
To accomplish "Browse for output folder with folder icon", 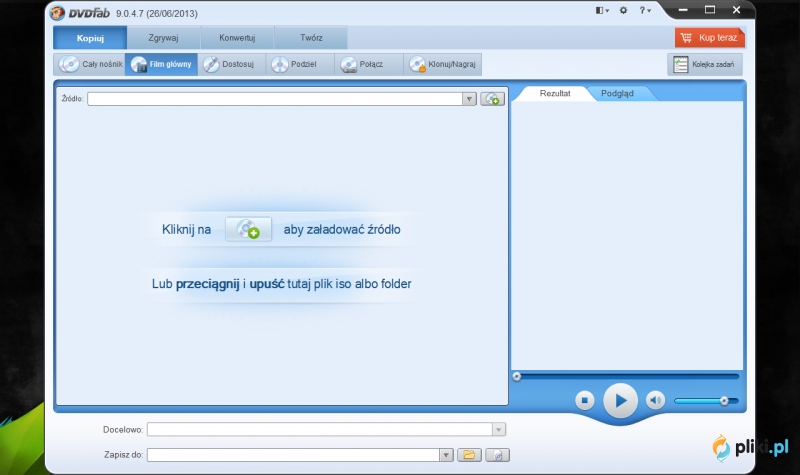I will pos(469,455).
